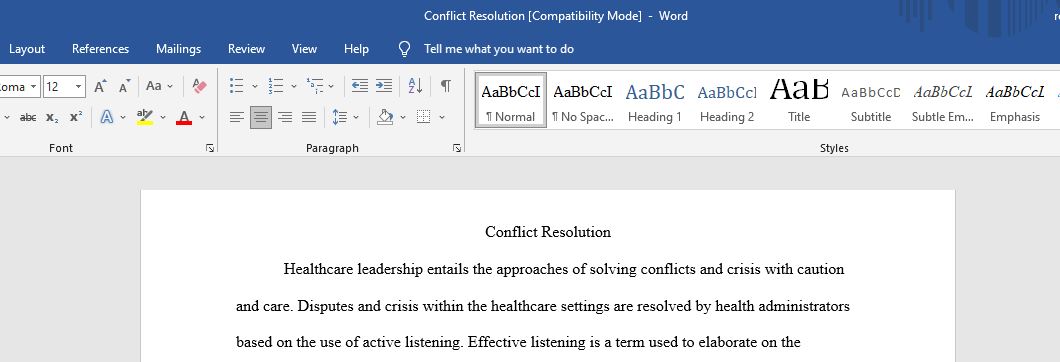The image size is (1060, 362).
Task: Open the borders dropdown arrow
Action: pyautogui.click(x=442, y=117)
